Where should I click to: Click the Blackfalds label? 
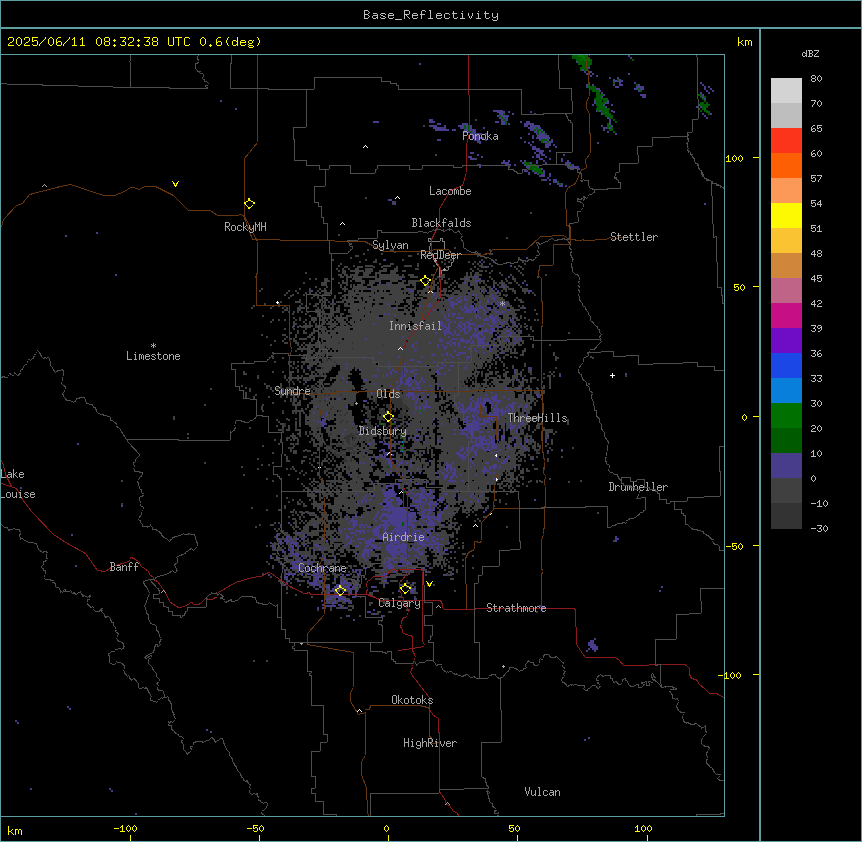[441, 223]
